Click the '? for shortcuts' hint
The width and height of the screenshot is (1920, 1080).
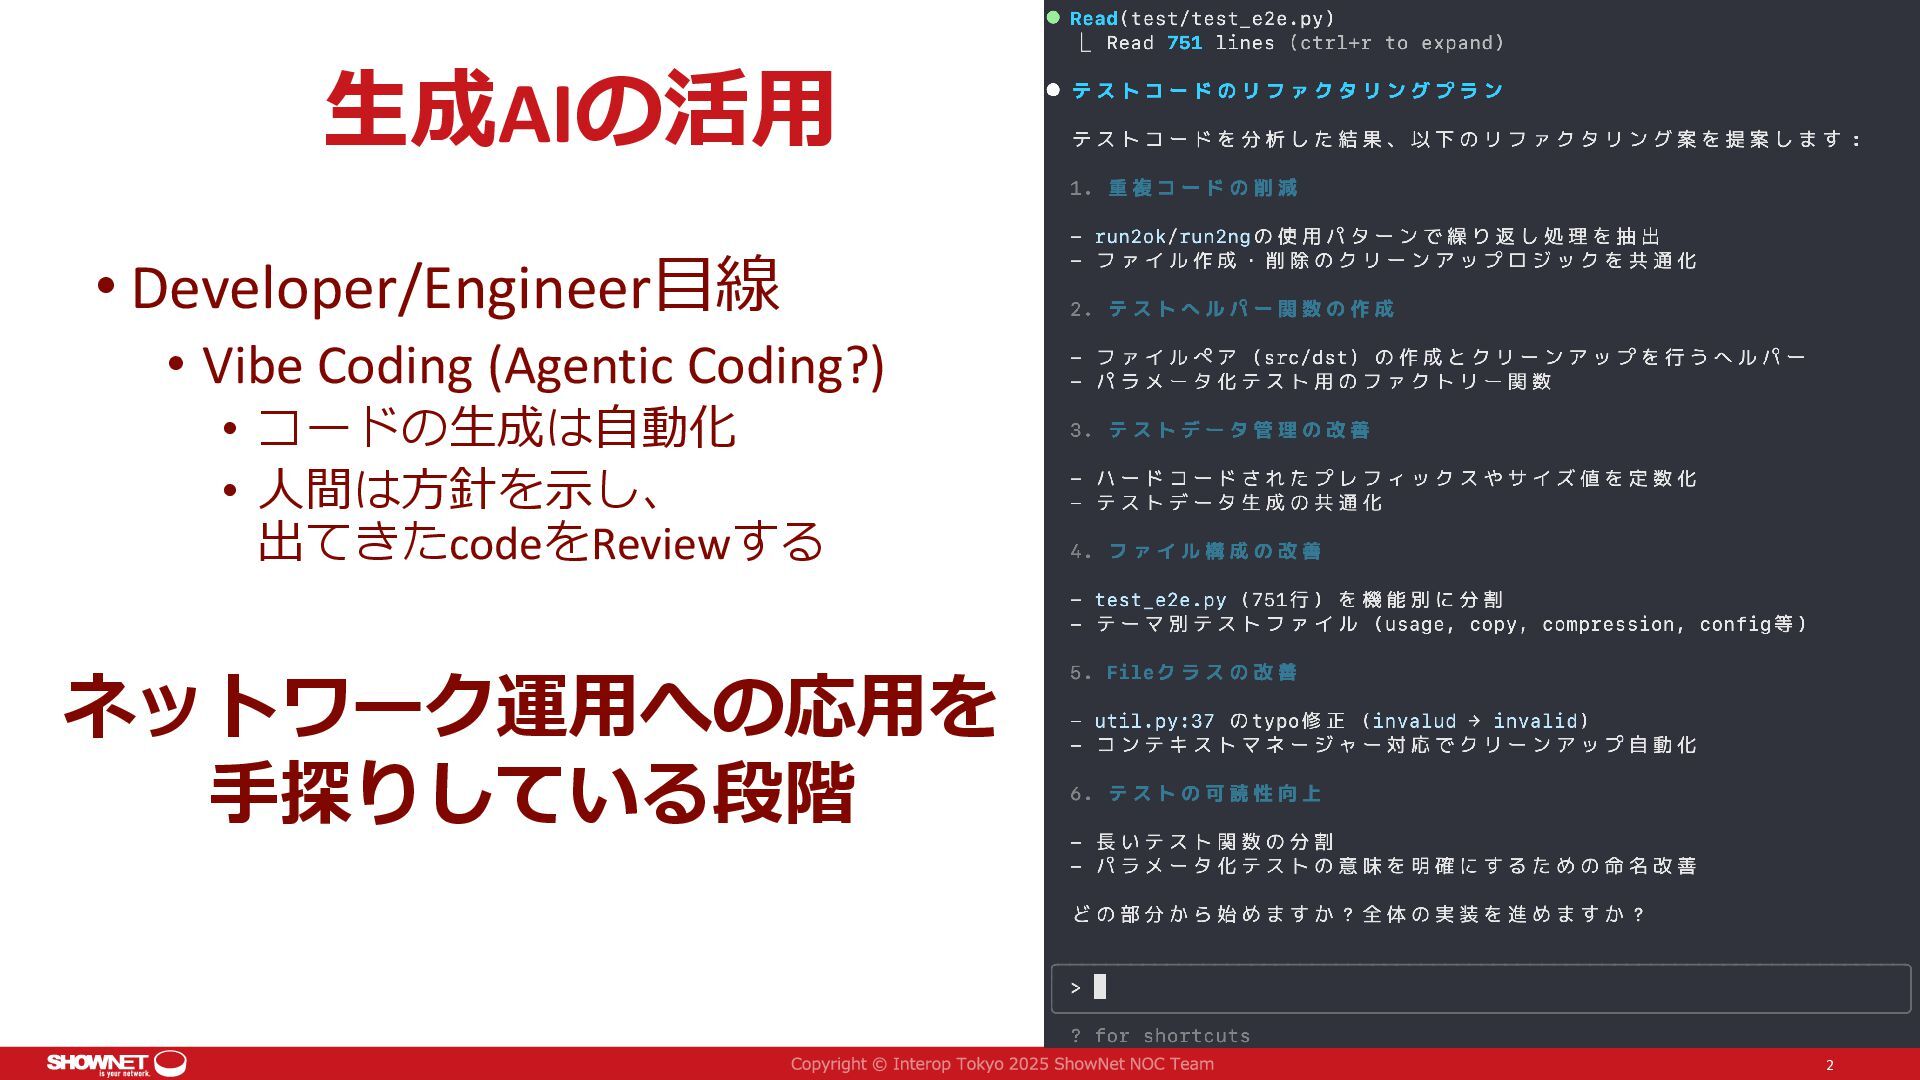point(1160,1036)
